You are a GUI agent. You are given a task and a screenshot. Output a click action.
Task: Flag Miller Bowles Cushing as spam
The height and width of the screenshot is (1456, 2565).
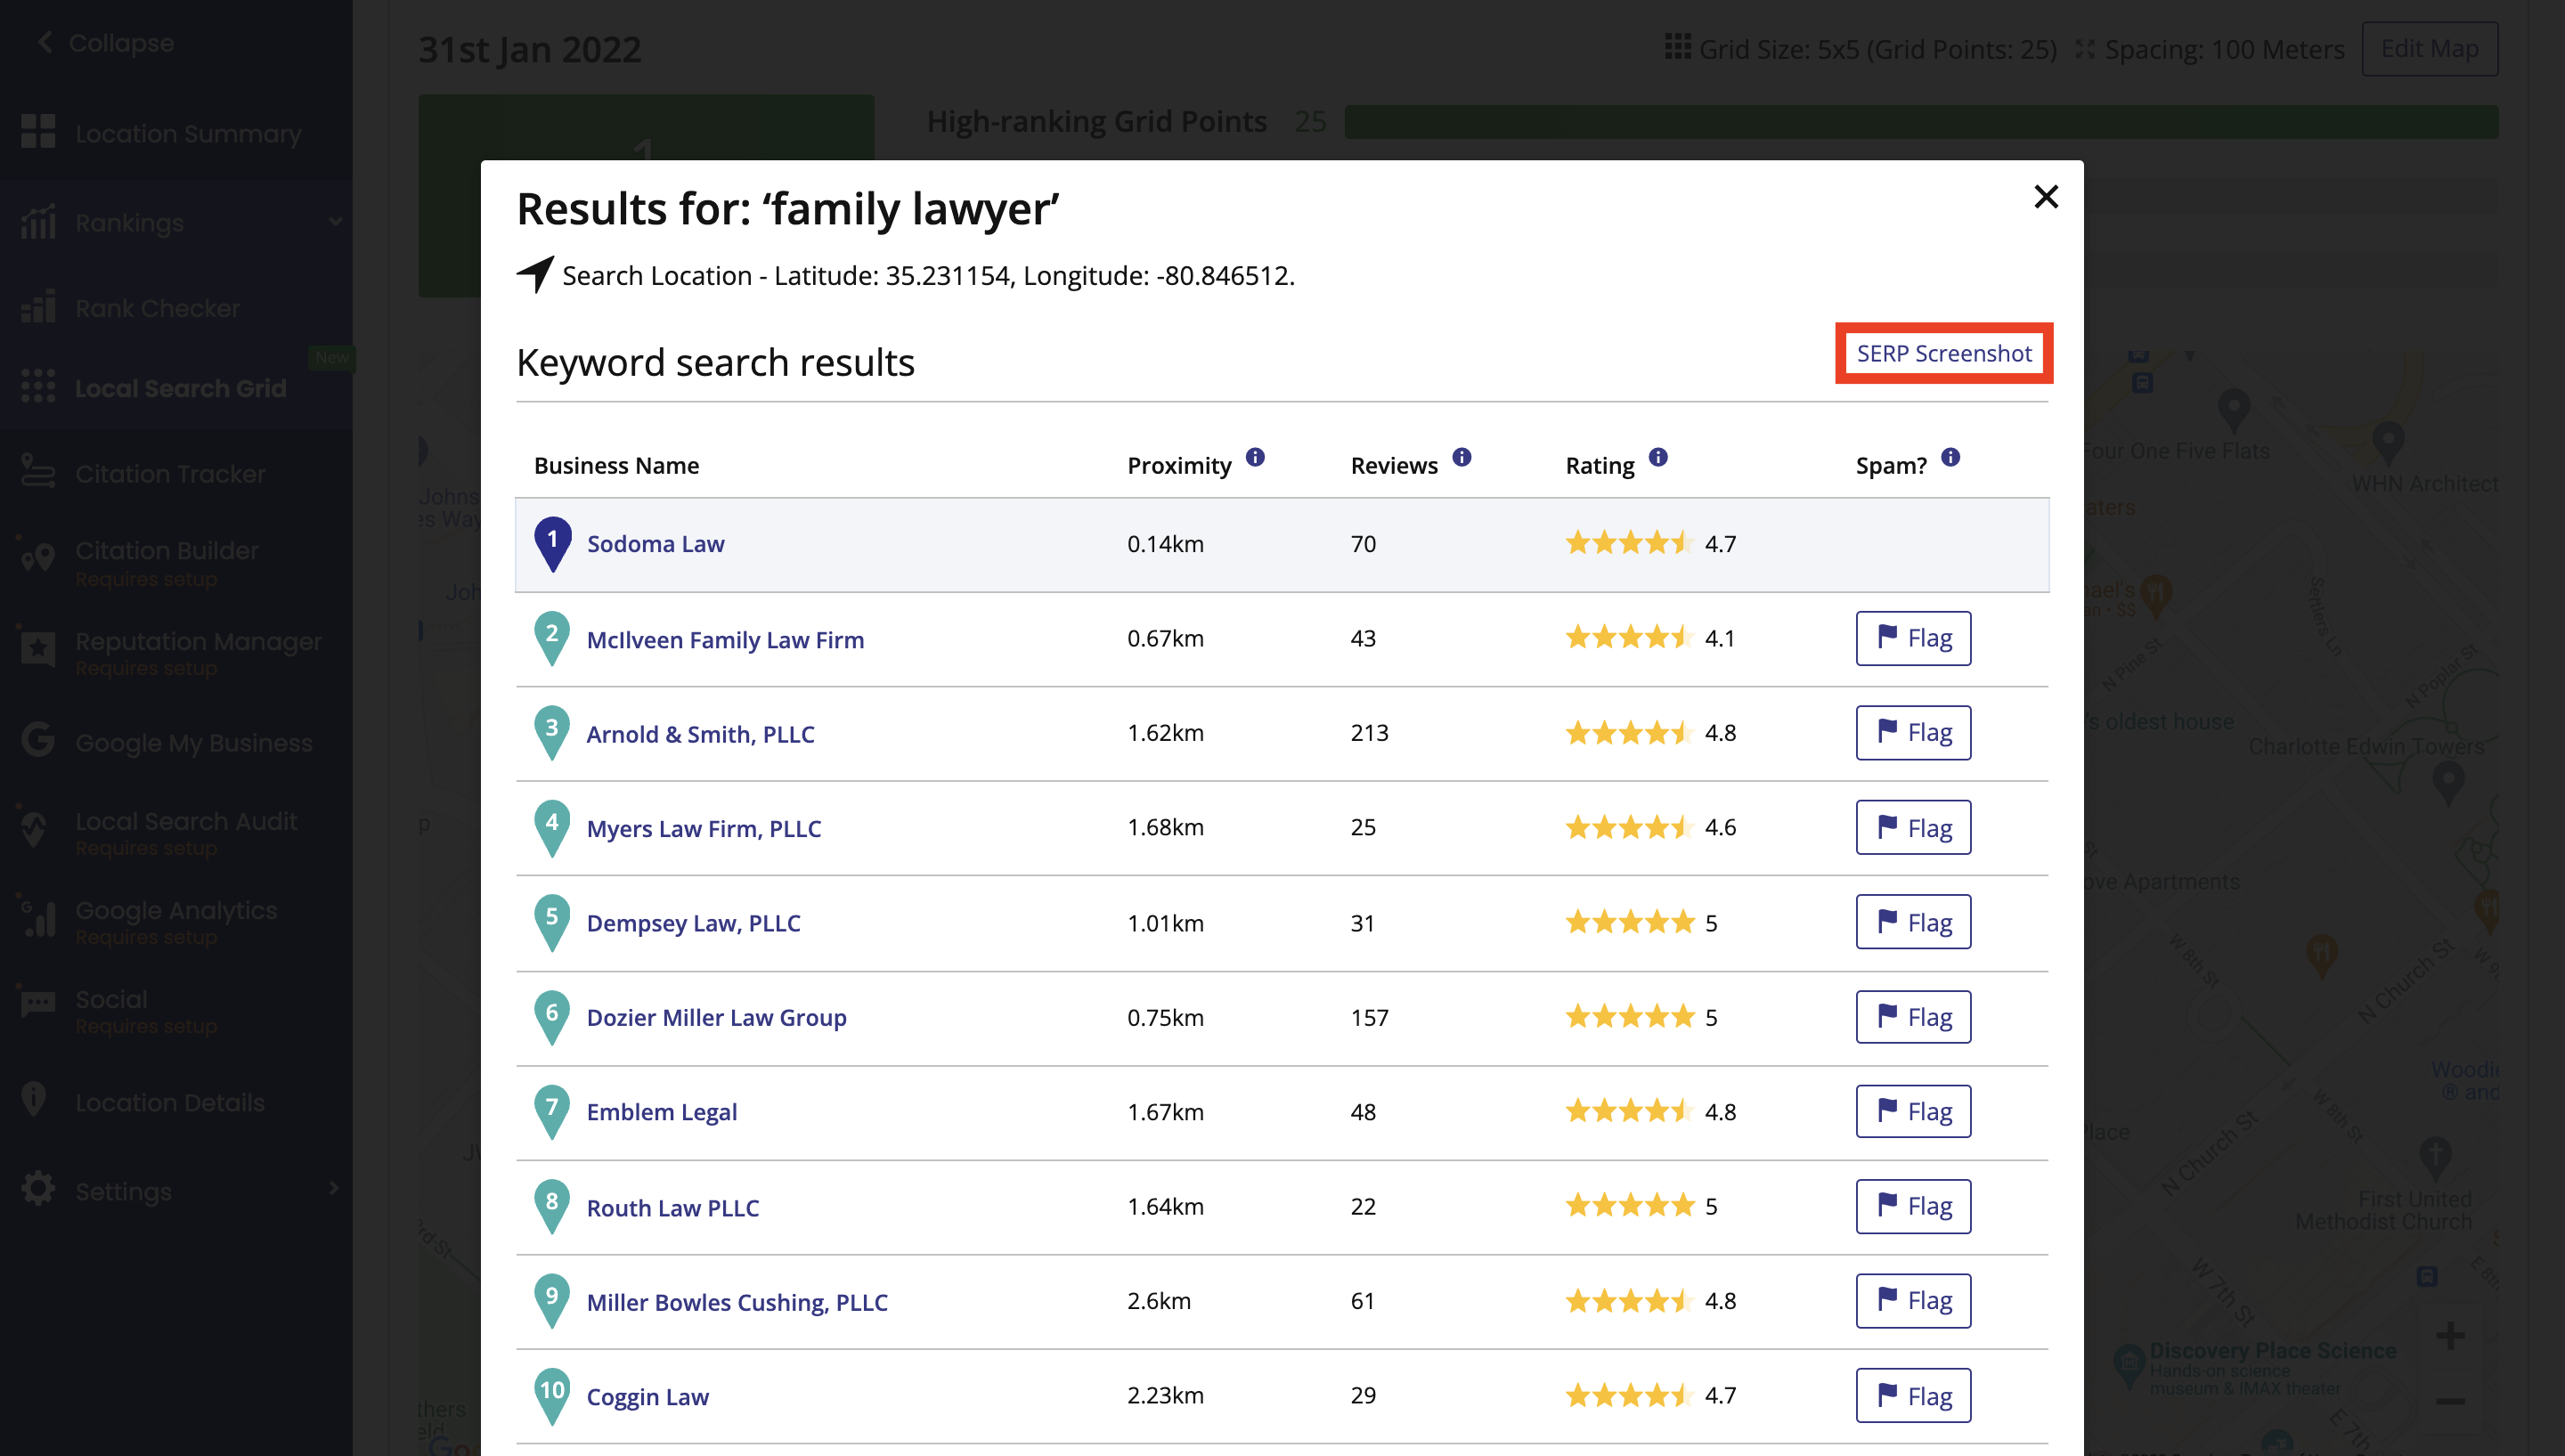tap(1912, 1301)
